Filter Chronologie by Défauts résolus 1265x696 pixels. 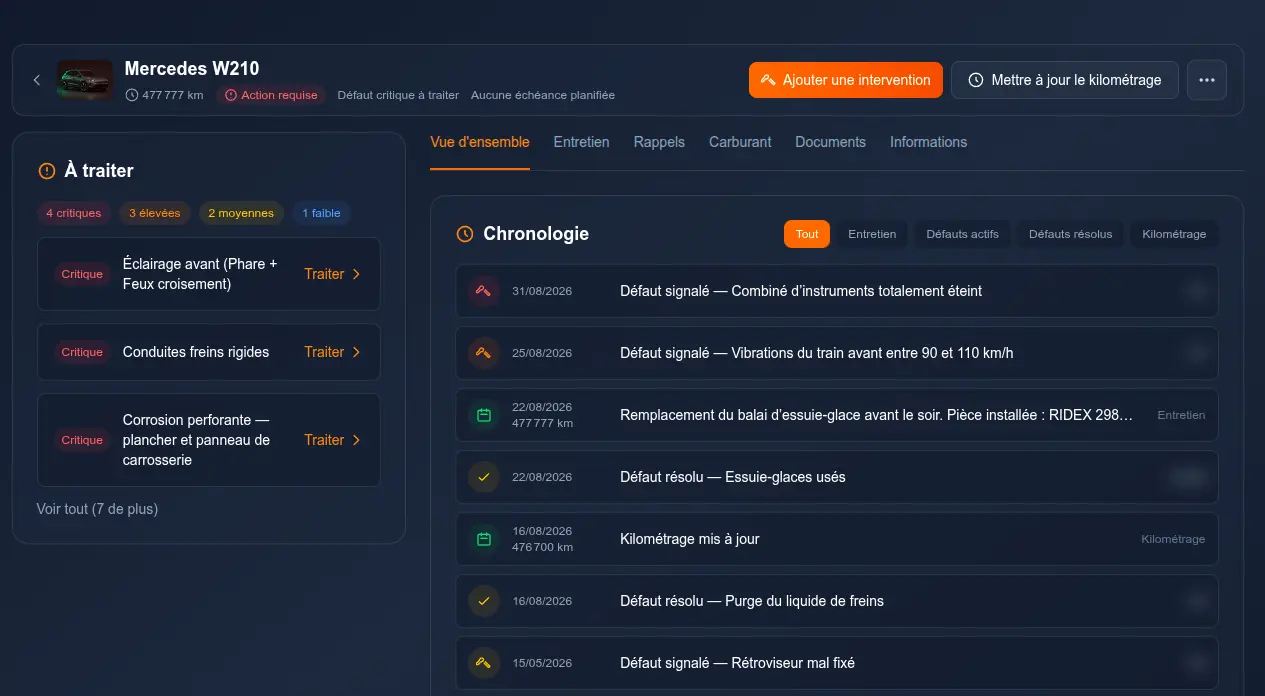click(1071, 234)
